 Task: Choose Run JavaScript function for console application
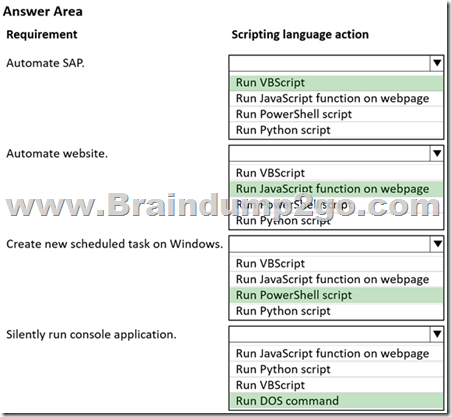click(336, 354)
